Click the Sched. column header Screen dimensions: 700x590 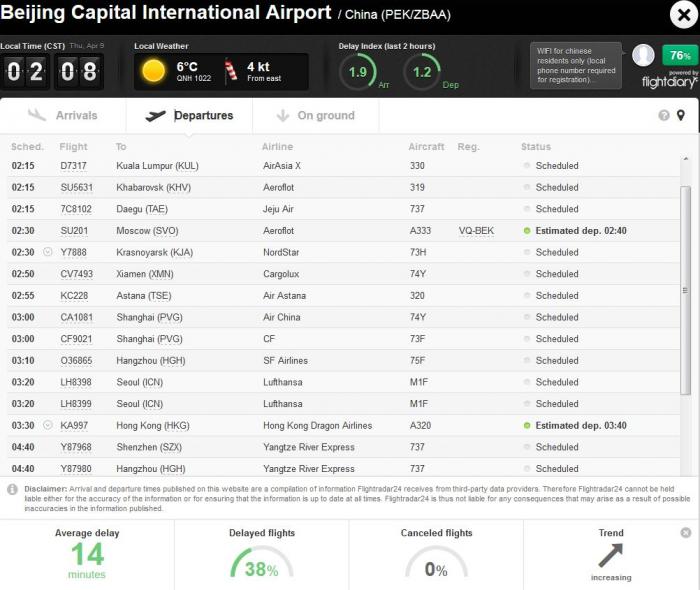click(27, 146)
